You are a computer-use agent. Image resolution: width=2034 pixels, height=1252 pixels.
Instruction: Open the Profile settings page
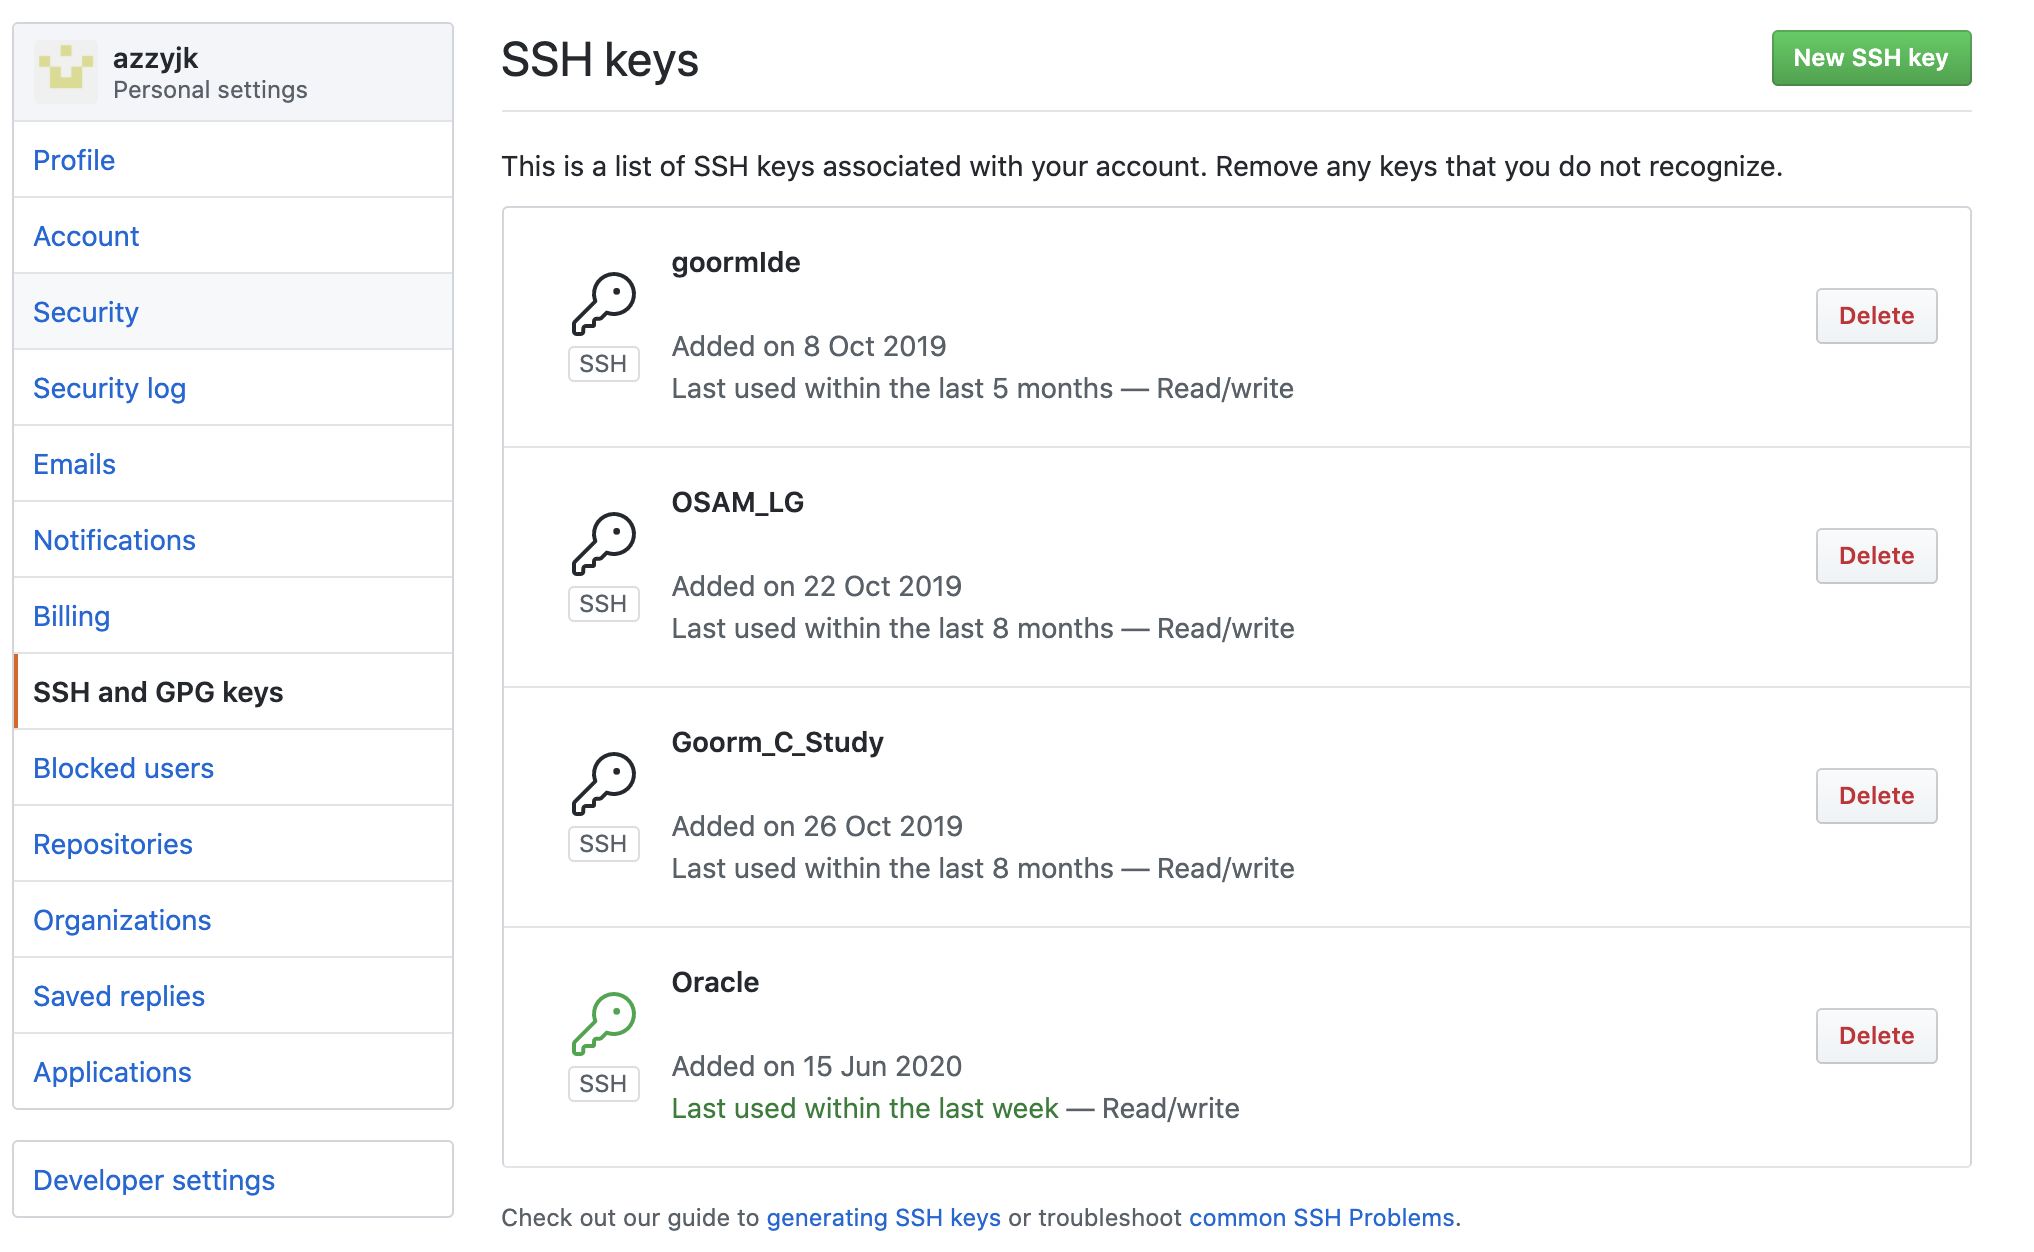click(74, 160)
